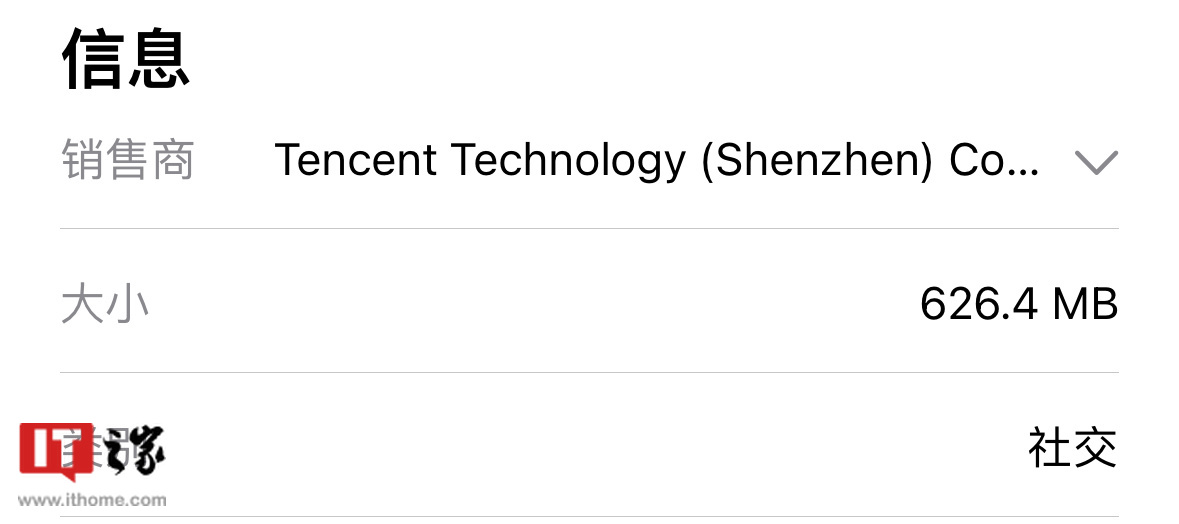The height and width of the screenshot is (524, 1179).
Task: Tap the partially hidden category label
Action: [x=105, y=449]
